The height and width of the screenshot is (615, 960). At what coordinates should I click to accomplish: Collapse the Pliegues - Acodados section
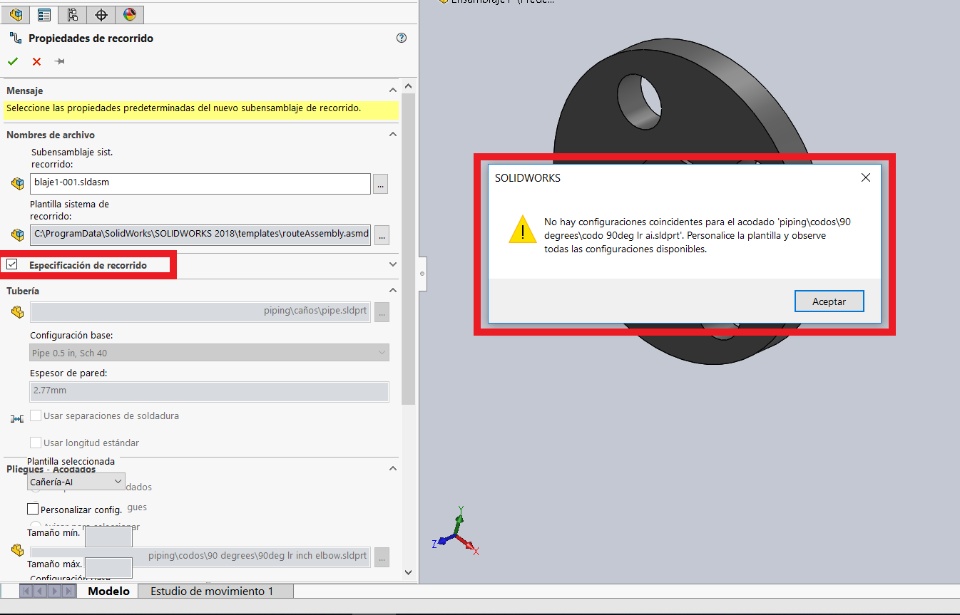tap(392, 469)
